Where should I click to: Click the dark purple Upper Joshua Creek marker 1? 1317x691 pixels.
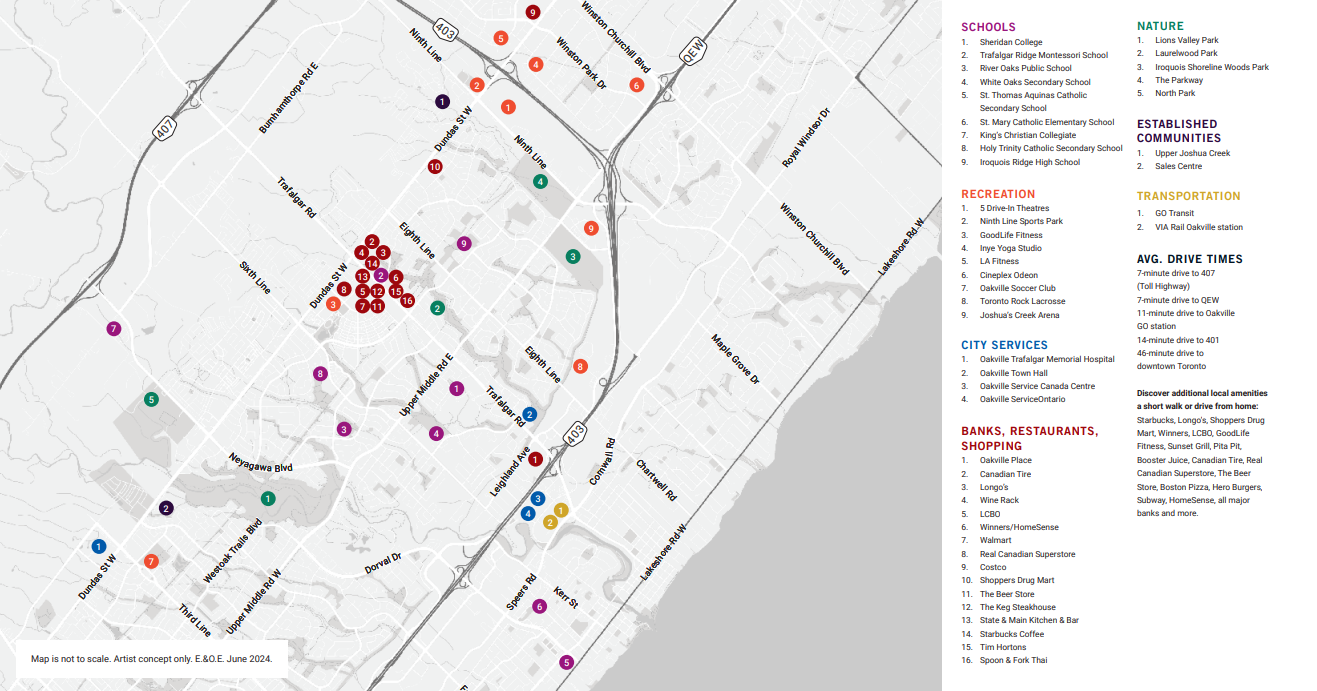pos(442,102)
